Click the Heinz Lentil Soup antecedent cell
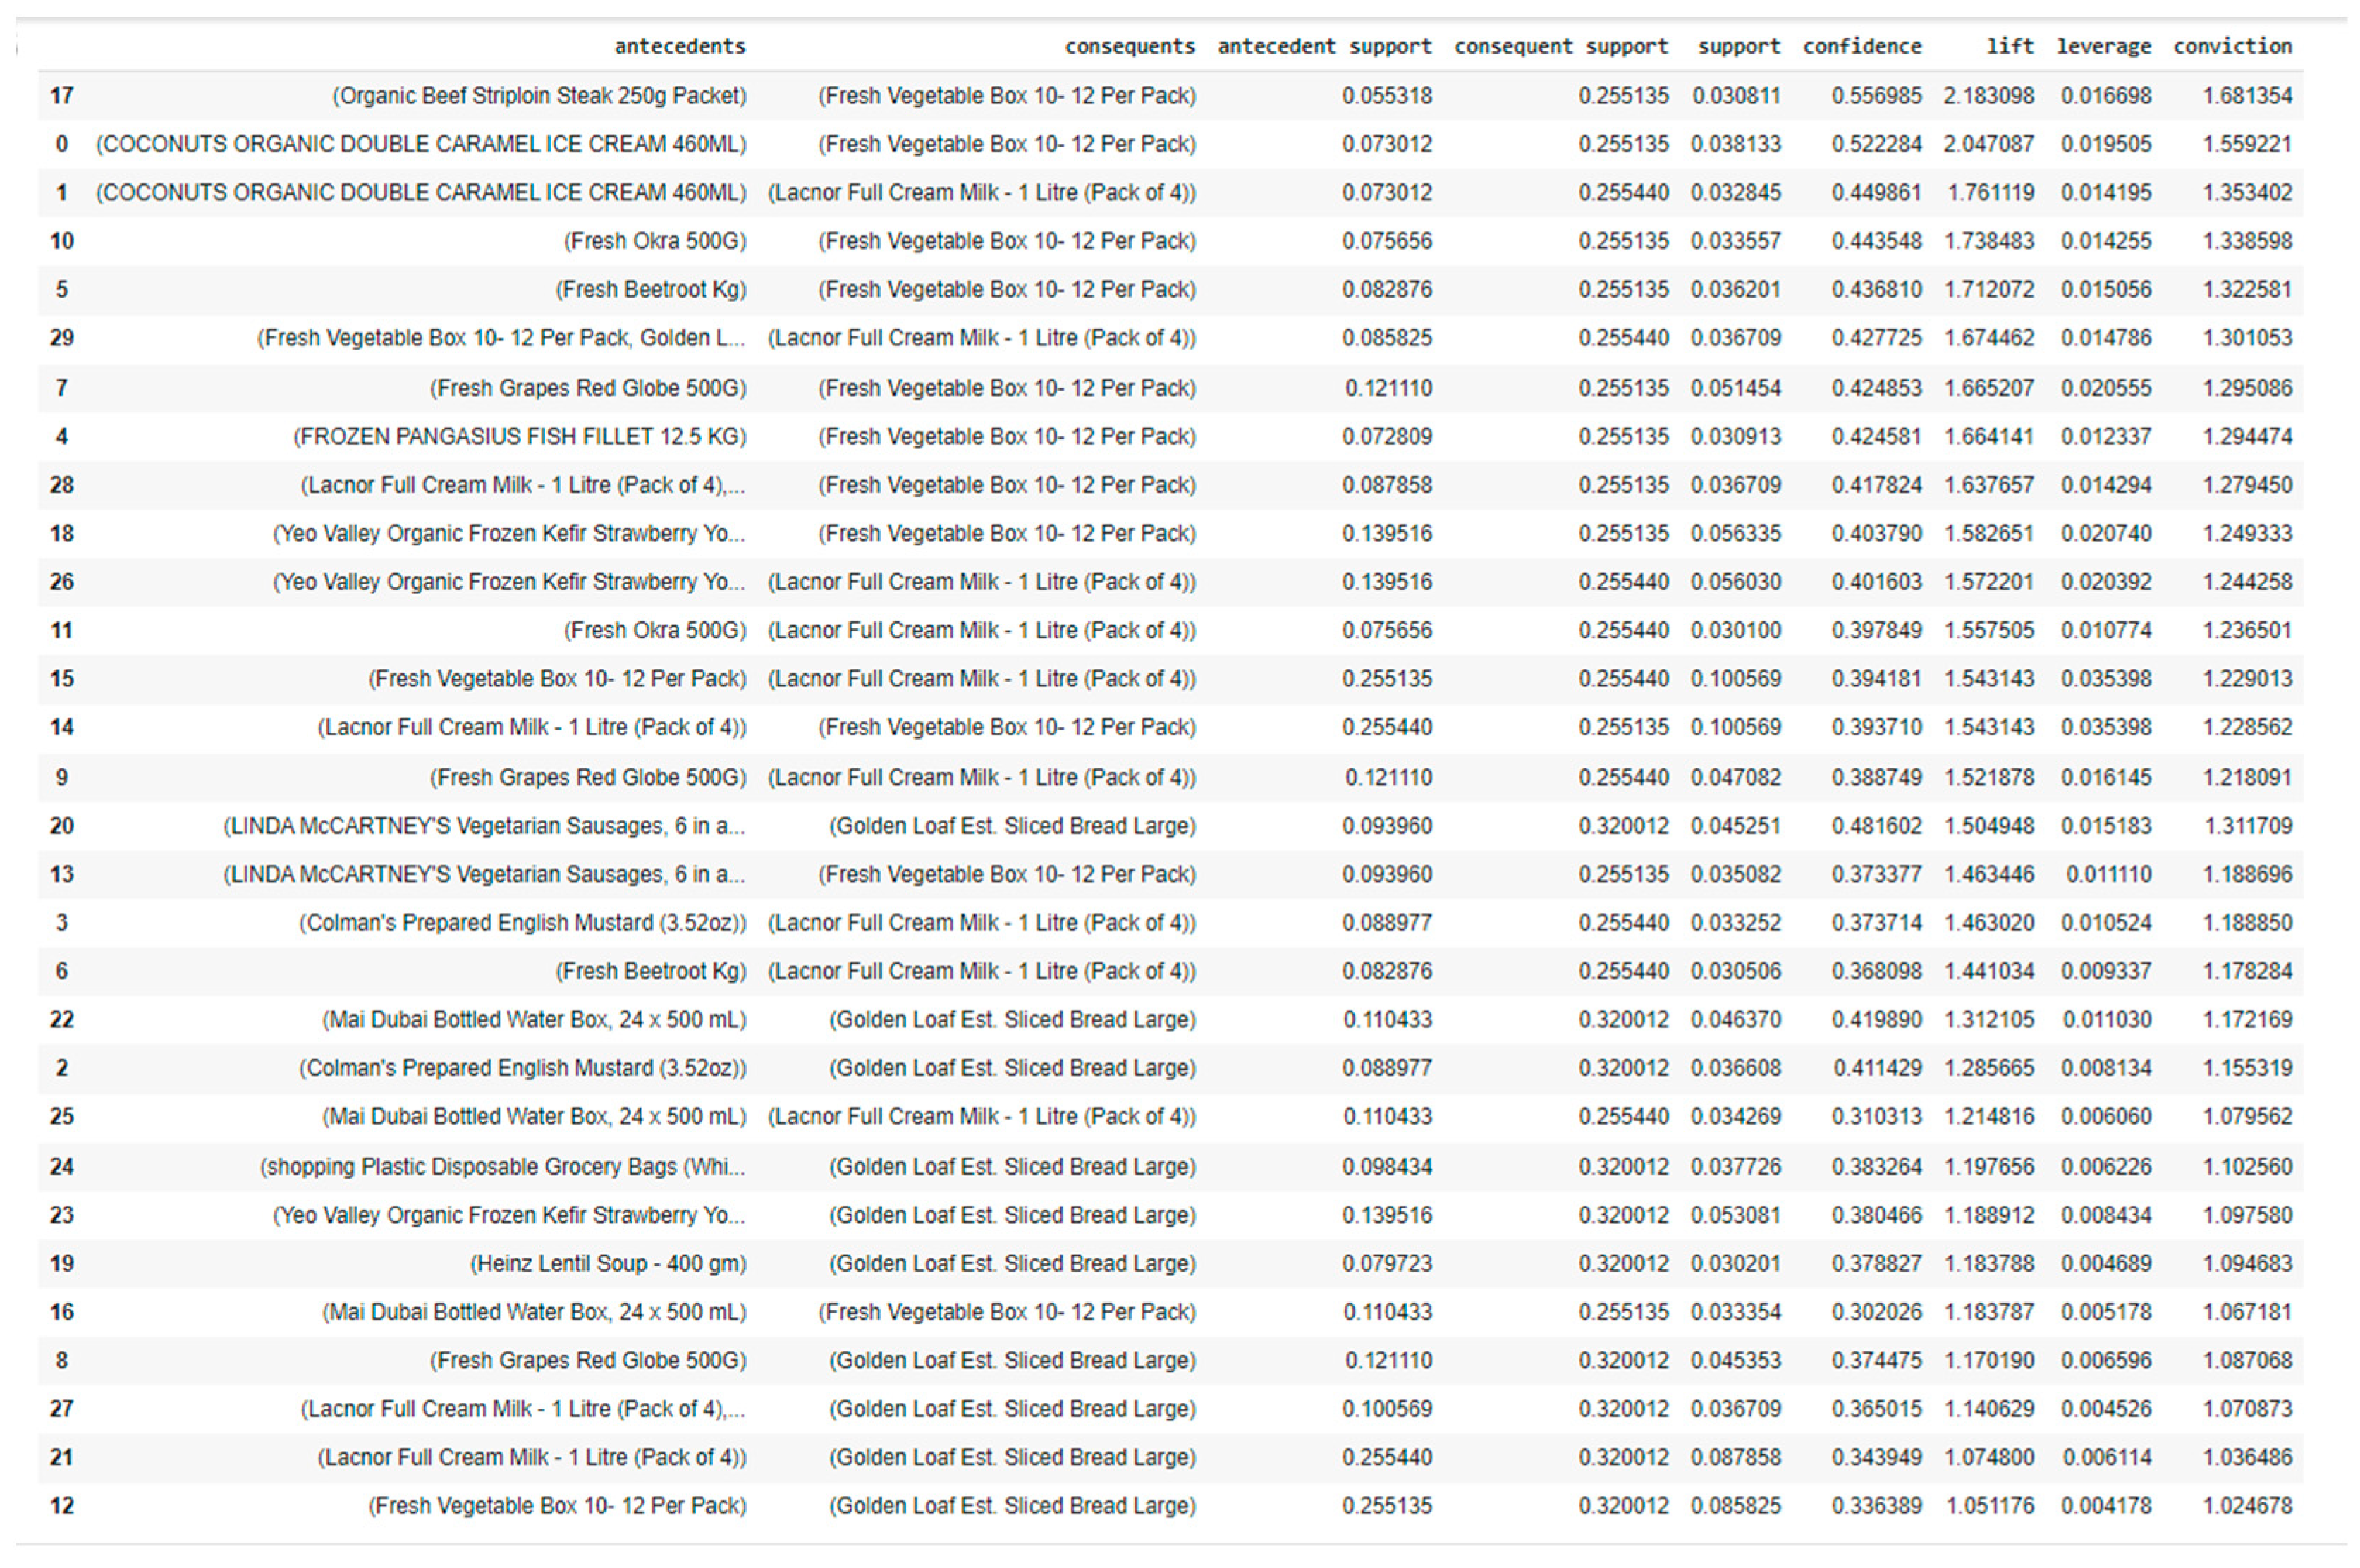Screen dimensions: 2360x1568 [608, 1264]
